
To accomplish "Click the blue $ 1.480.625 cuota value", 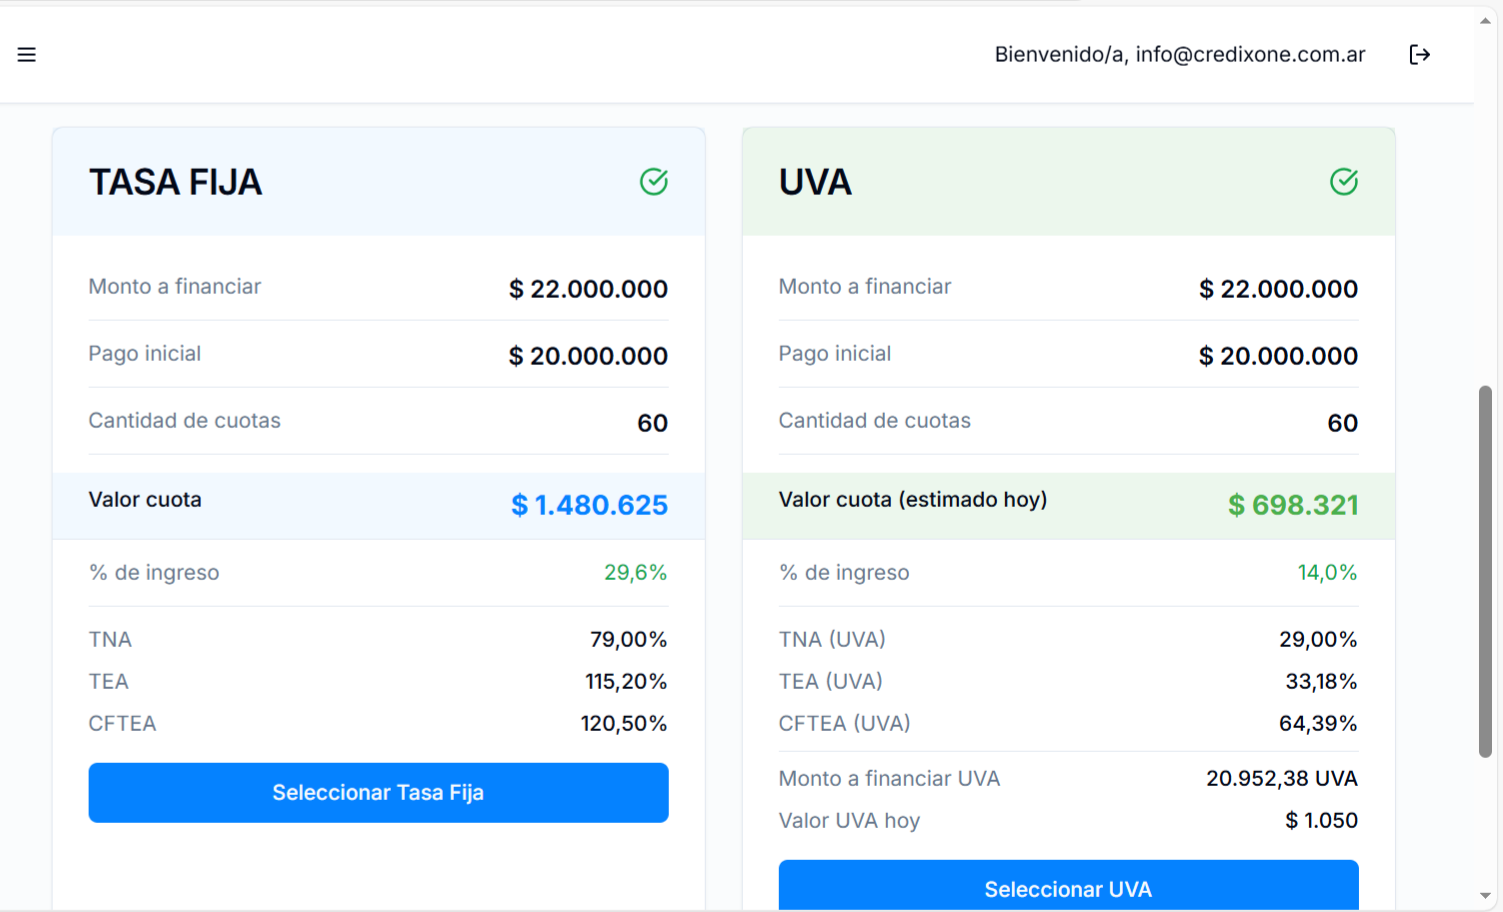I will tap(589, 505).
